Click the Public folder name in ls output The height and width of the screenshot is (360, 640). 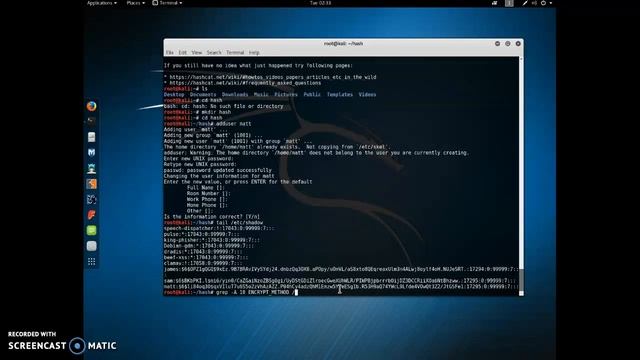click(x=312, y=95)
